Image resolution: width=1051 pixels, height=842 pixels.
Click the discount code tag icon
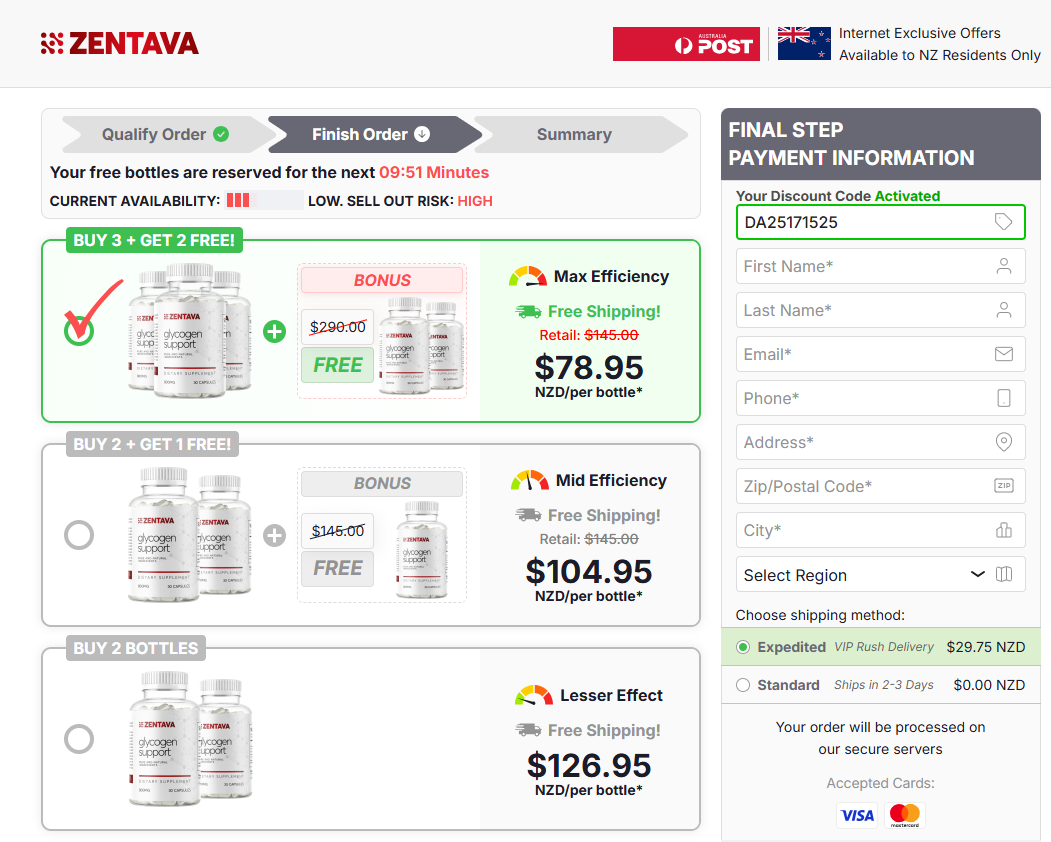coord(1003,221)
